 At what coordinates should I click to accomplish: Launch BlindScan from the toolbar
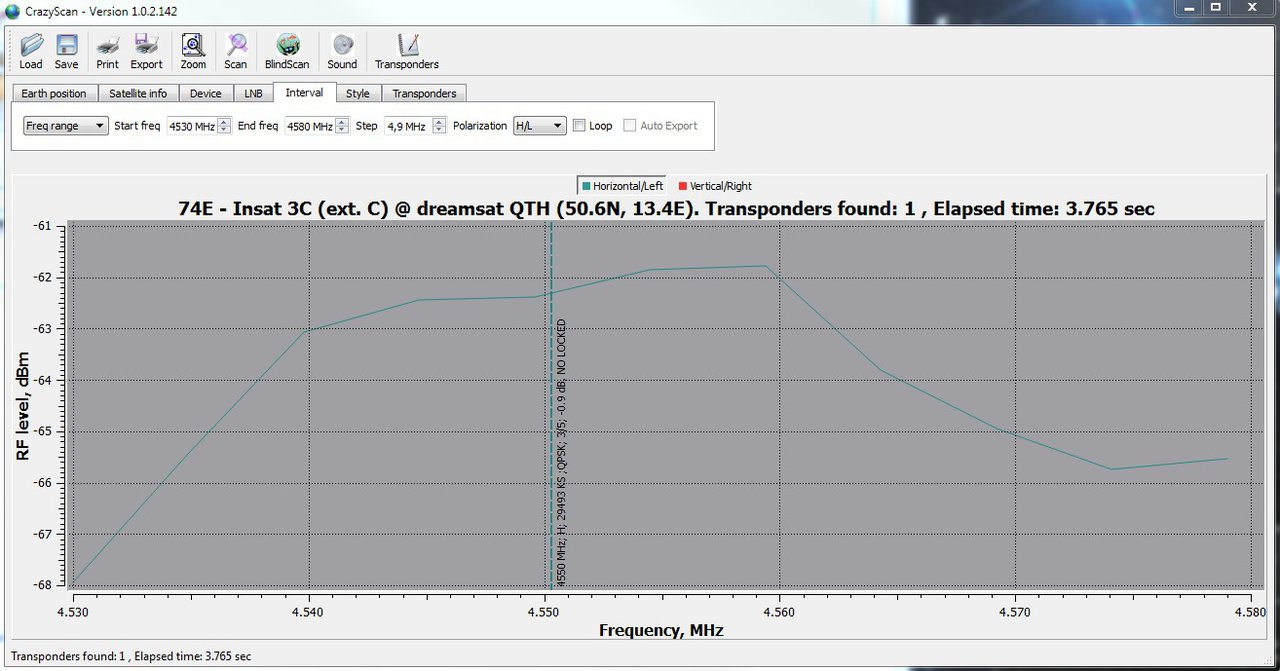287,47
